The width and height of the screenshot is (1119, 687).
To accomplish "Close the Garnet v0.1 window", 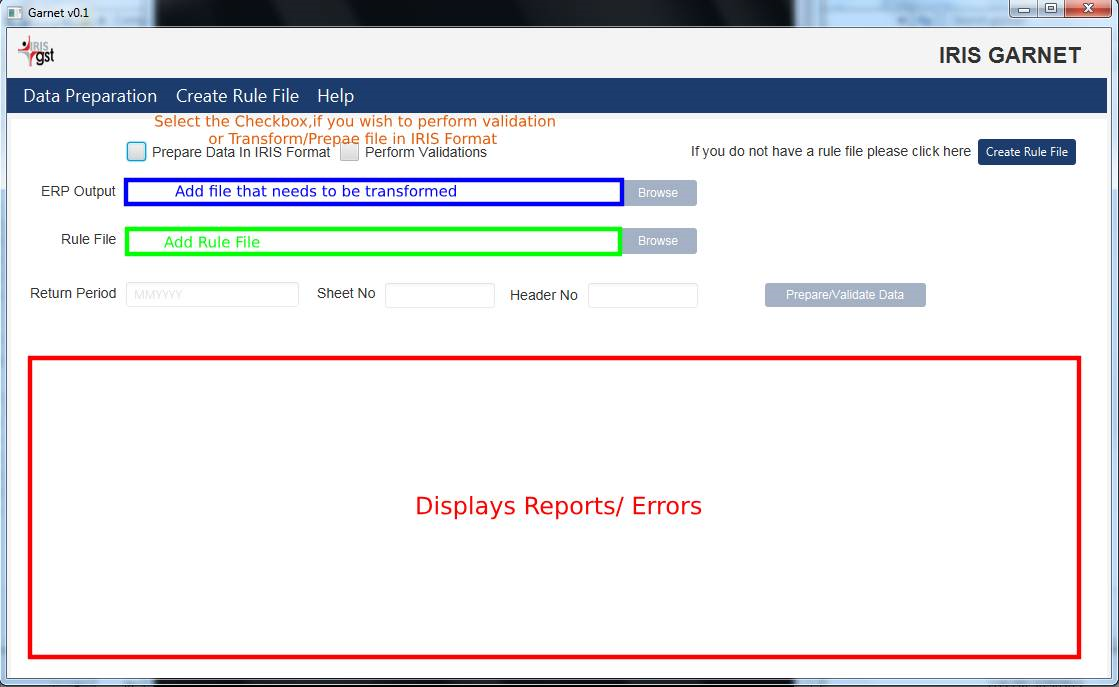I will [x=1088, y=9].
